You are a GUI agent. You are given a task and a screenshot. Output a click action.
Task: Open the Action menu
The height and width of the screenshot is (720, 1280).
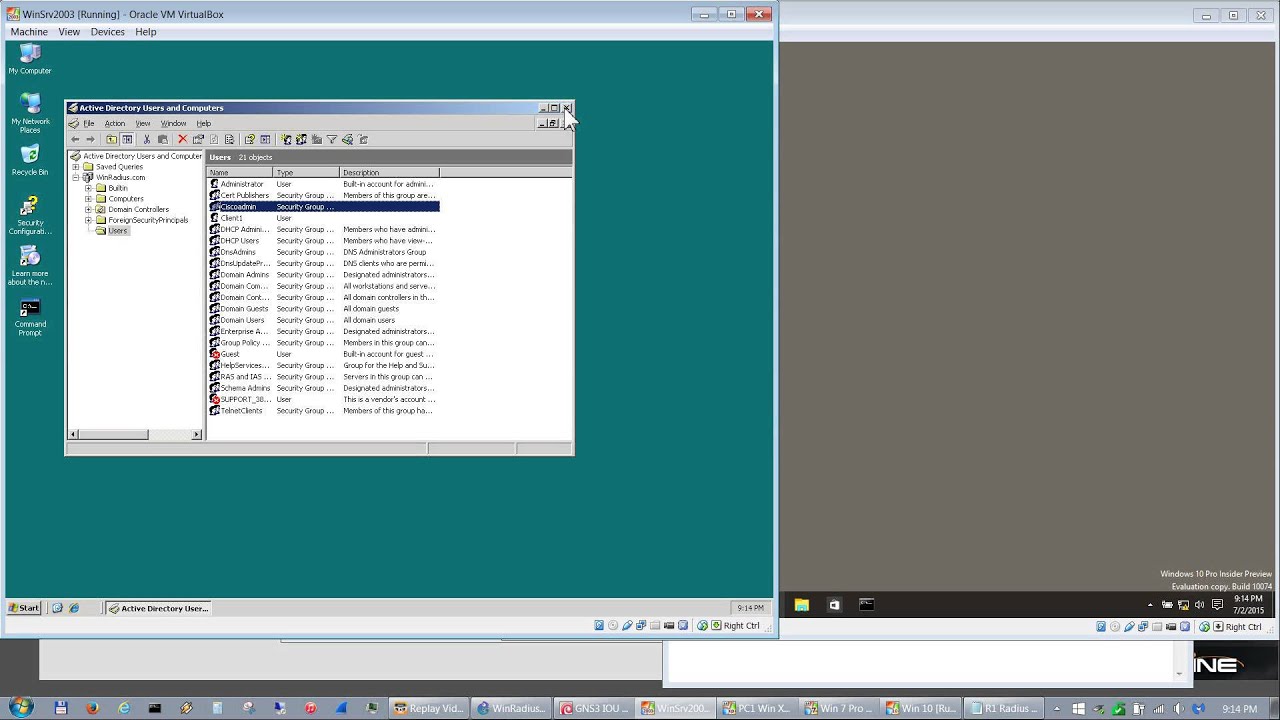(115, 123)
